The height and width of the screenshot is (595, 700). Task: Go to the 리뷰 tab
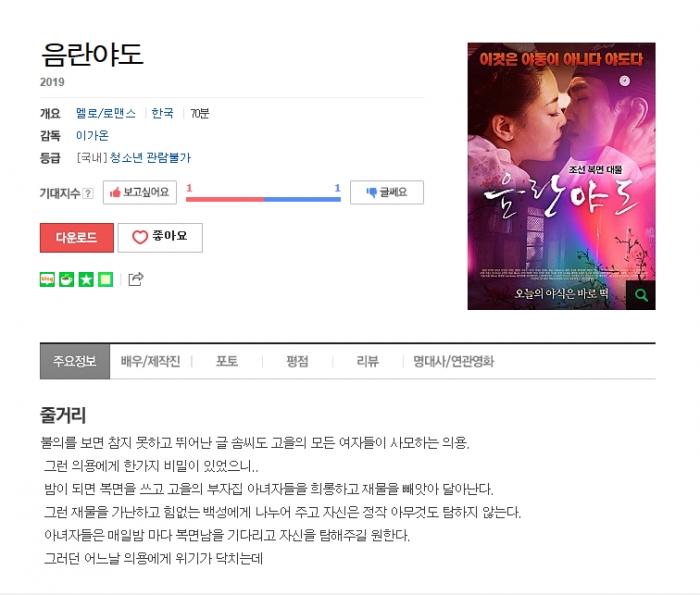pyautogui.click(x=368, y=361)
